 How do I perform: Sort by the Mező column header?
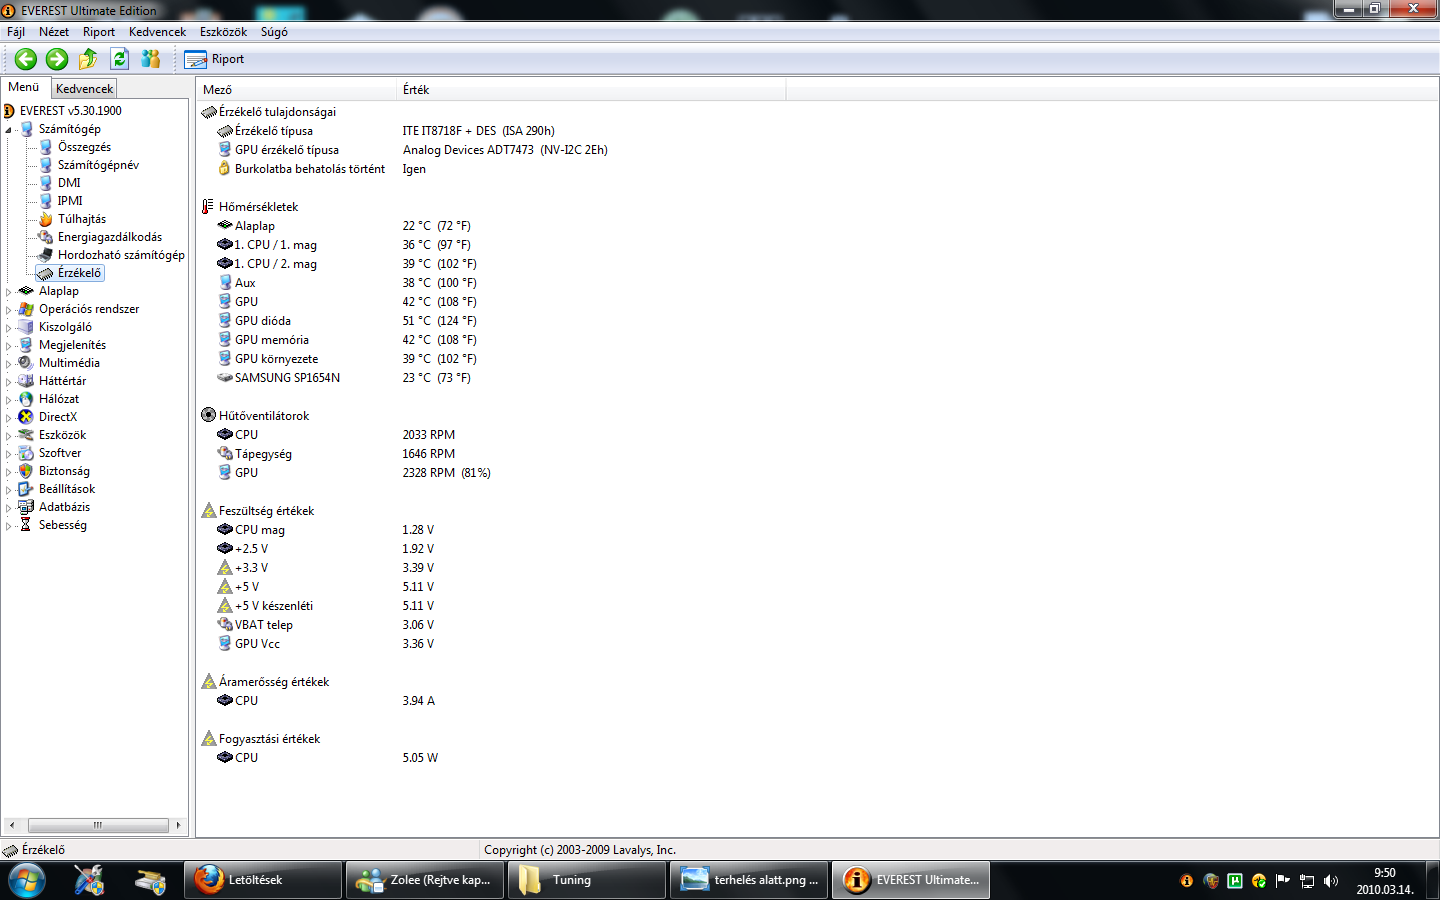[296, 90]
